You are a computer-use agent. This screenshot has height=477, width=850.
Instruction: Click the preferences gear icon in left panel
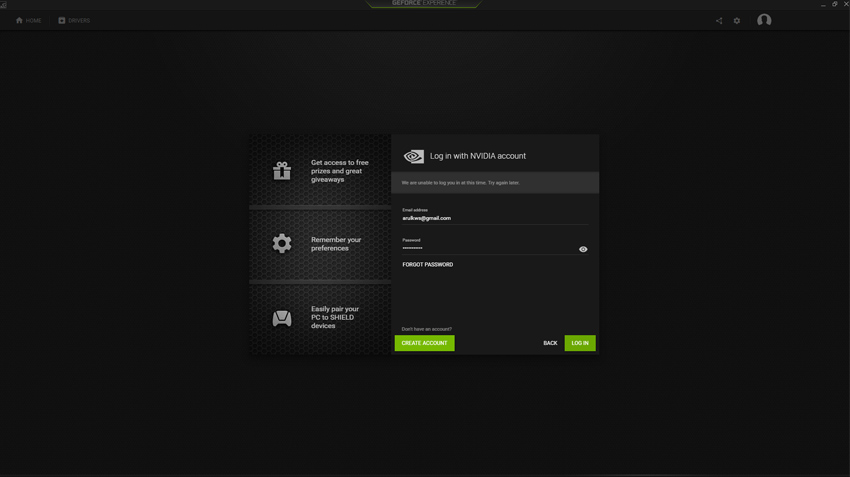tap(282, 243)
